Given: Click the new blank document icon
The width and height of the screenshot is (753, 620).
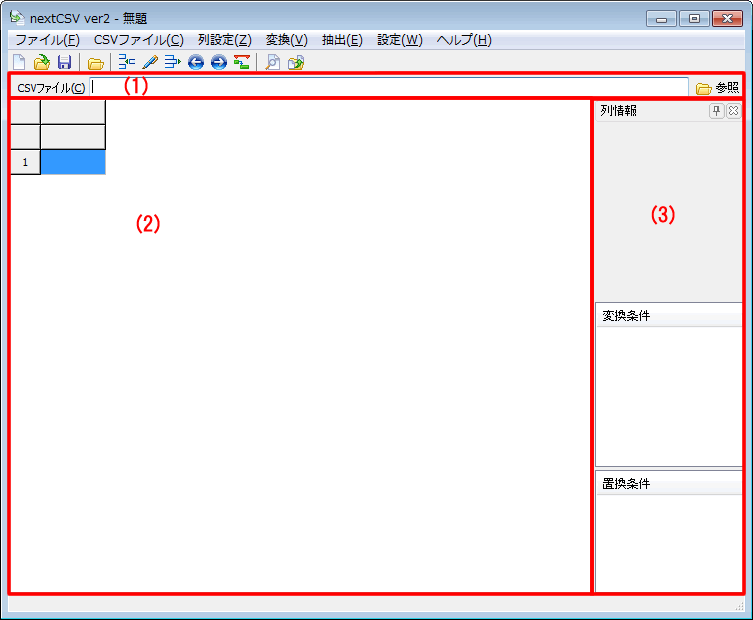Looking at the screenshot, I should (x=18, y=63).
